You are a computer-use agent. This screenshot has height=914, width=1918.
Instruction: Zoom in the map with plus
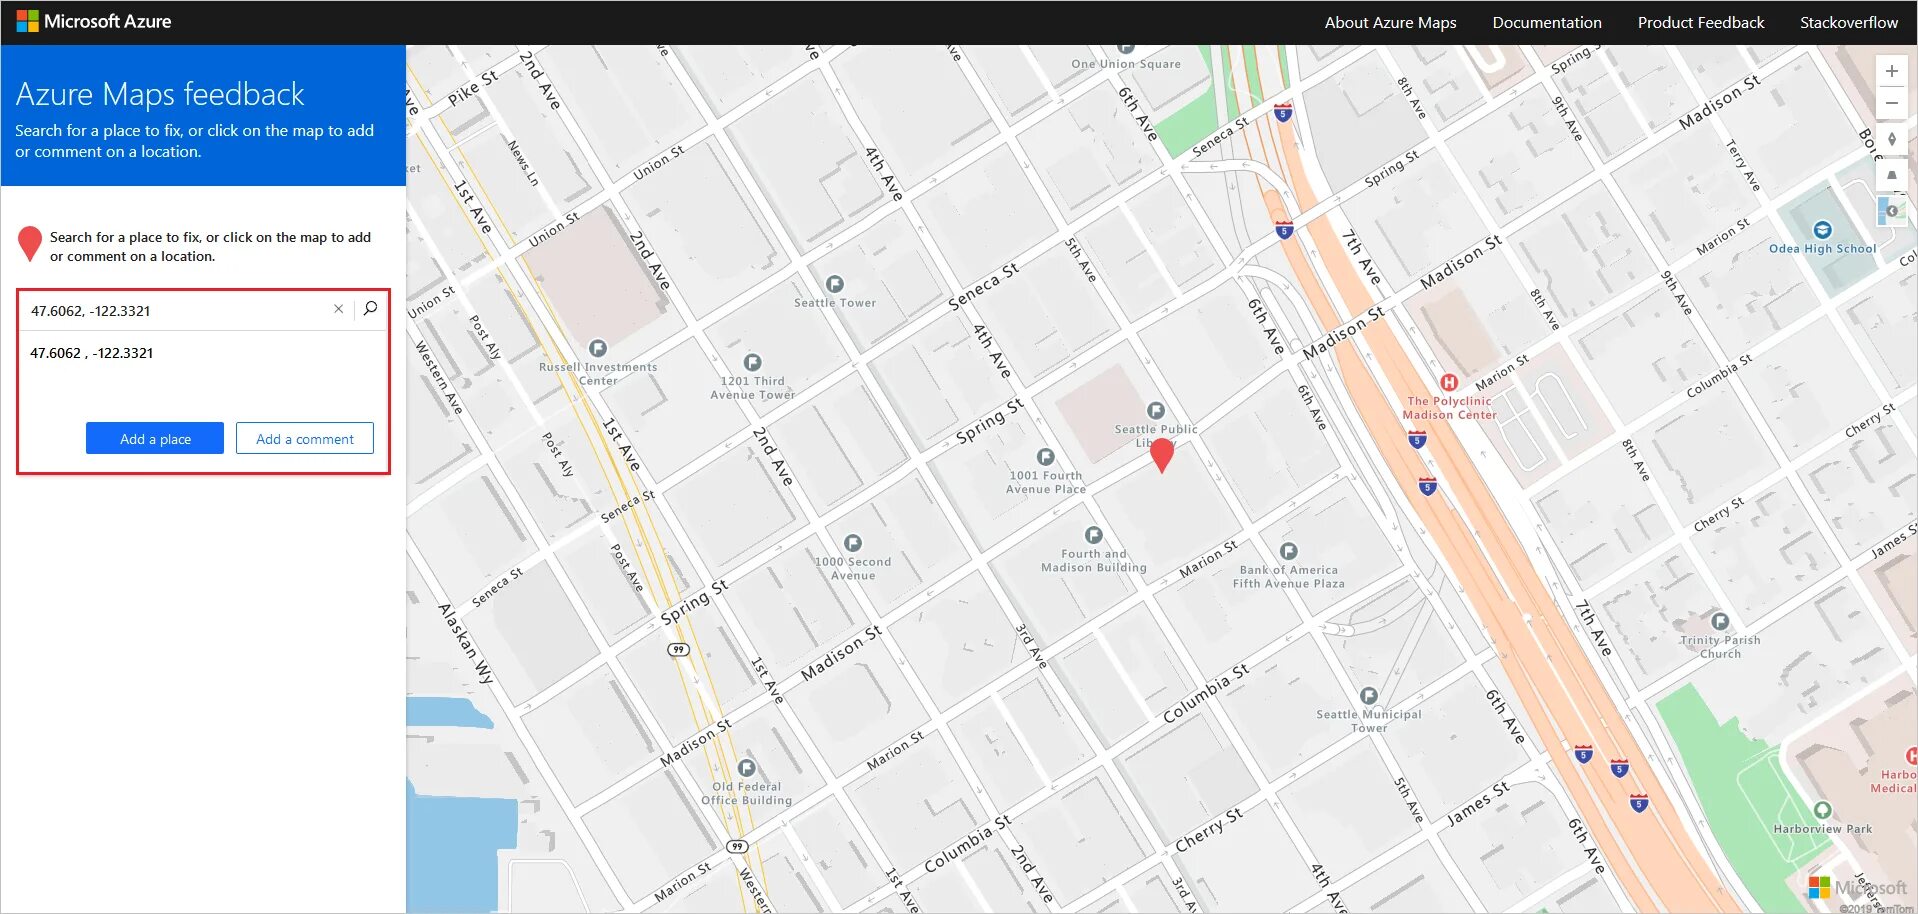1891,71
